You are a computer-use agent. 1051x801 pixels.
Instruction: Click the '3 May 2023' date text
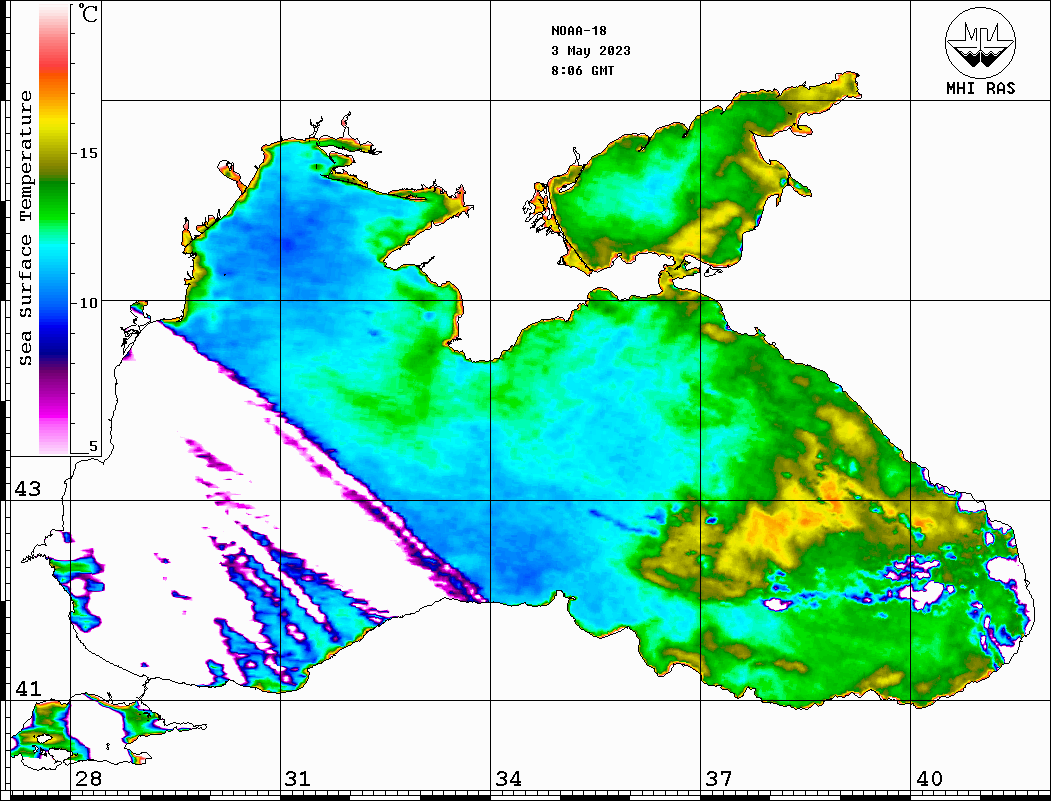(591, 51)
